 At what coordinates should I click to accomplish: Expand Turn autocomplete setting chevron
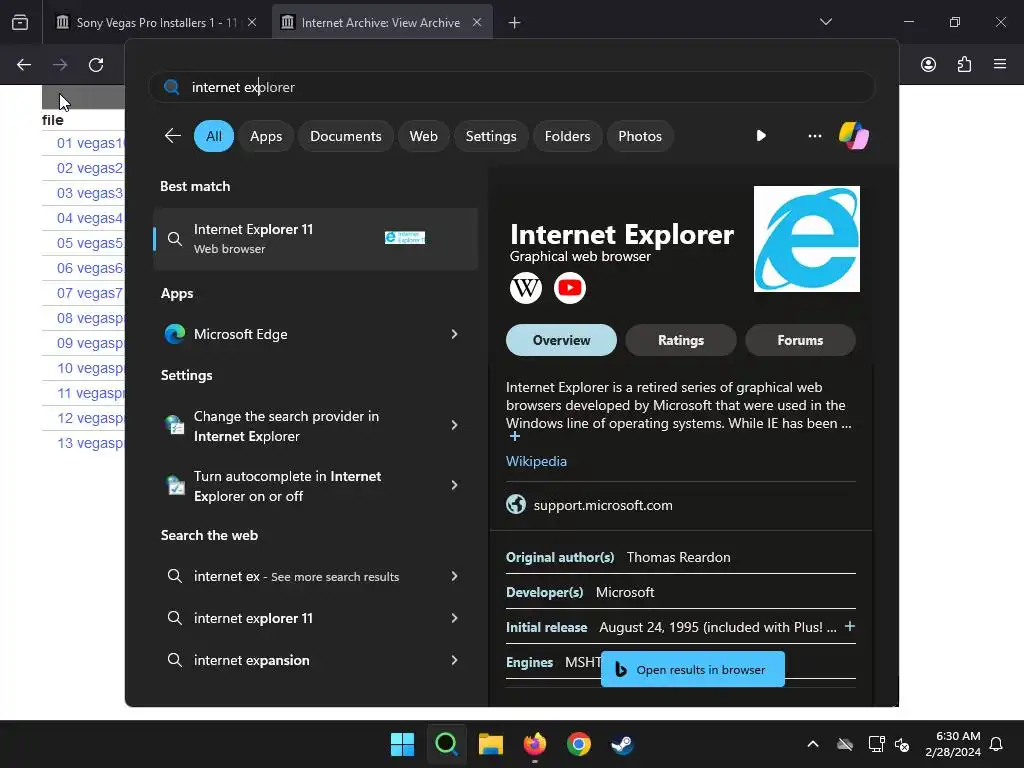[455, 485]
